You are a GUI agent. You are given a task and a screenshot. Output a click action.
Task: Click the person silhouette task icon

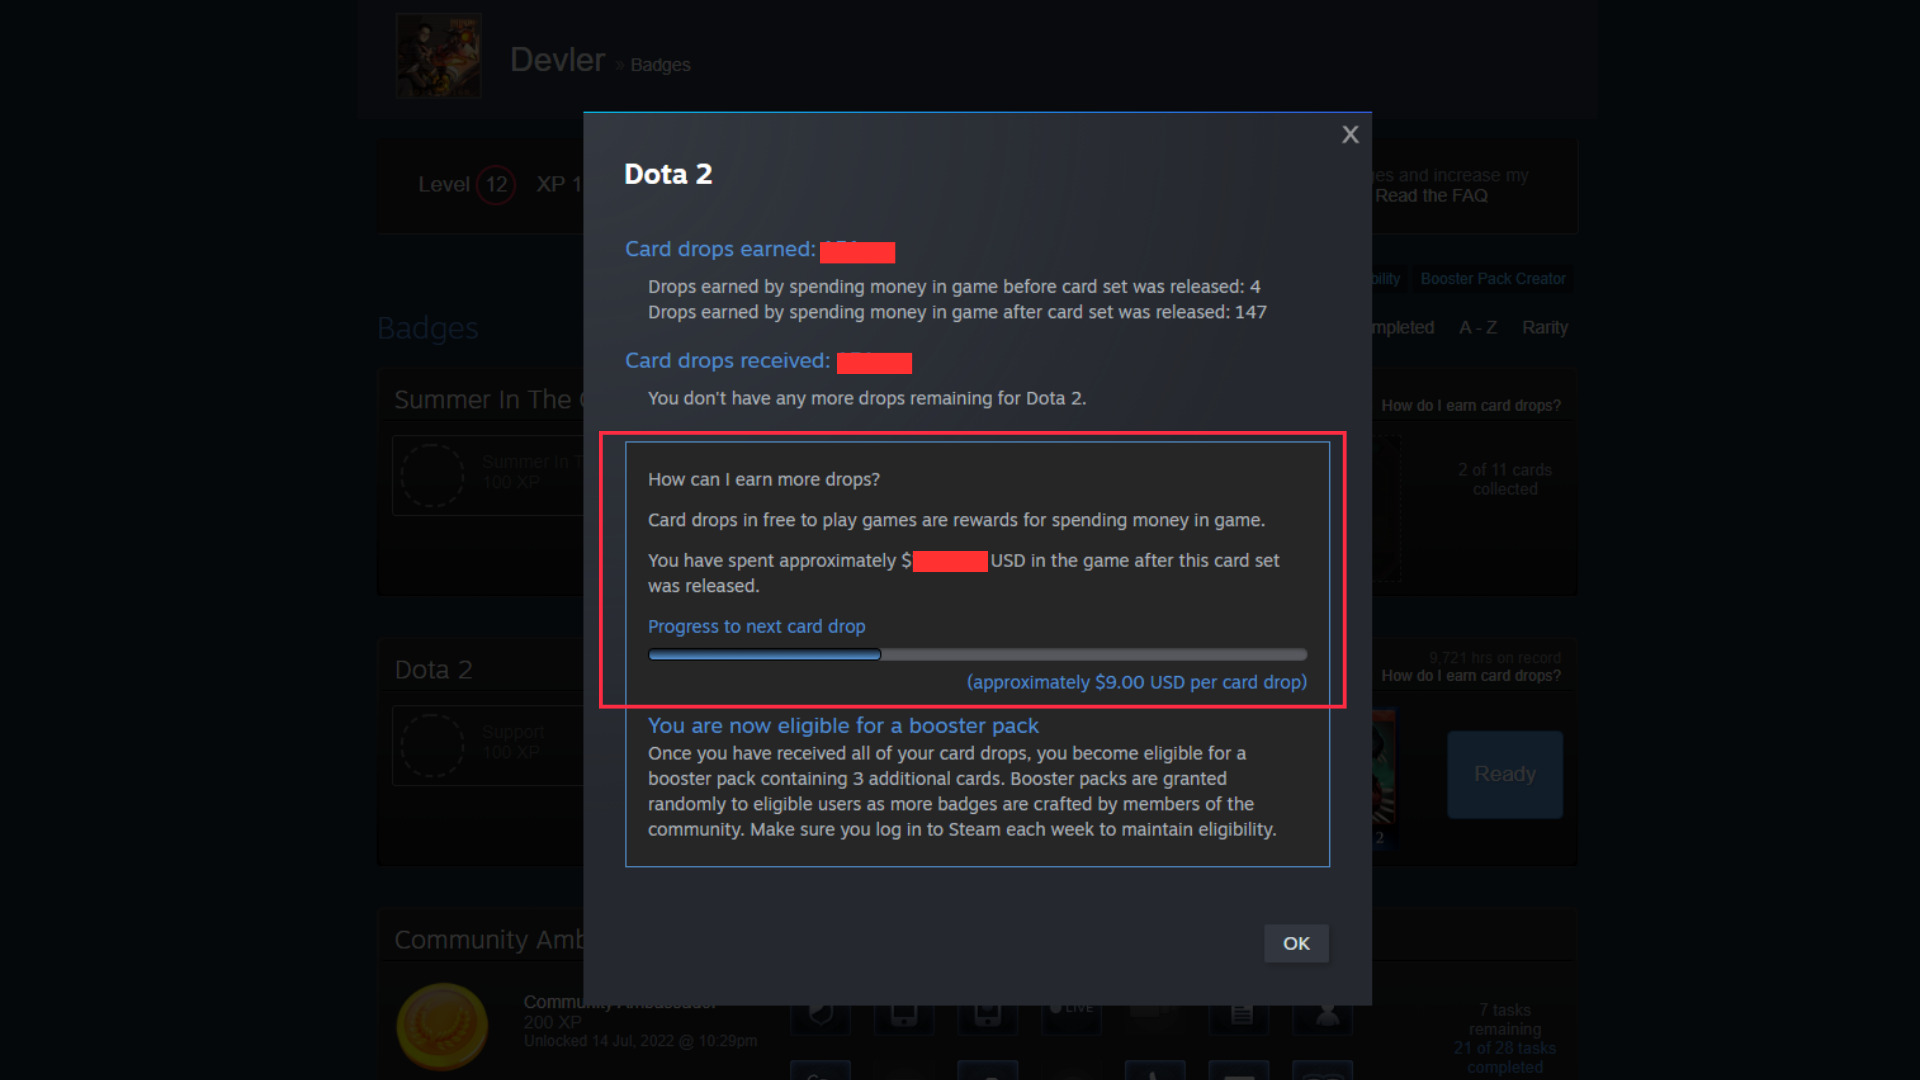[1326, 1014]
